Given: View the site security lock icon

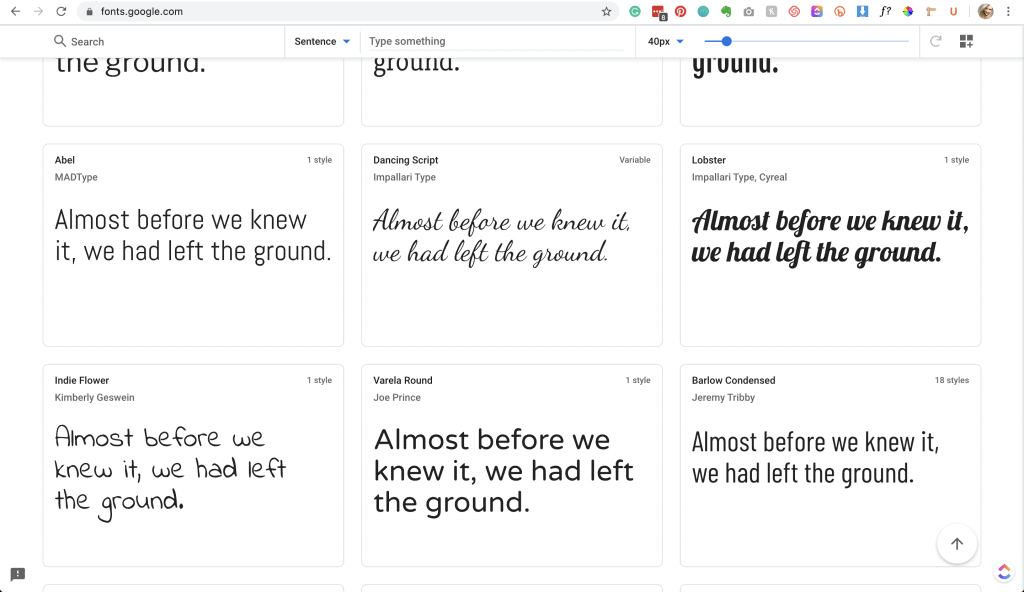Looking at the screenshot, I should coord(89,11).
